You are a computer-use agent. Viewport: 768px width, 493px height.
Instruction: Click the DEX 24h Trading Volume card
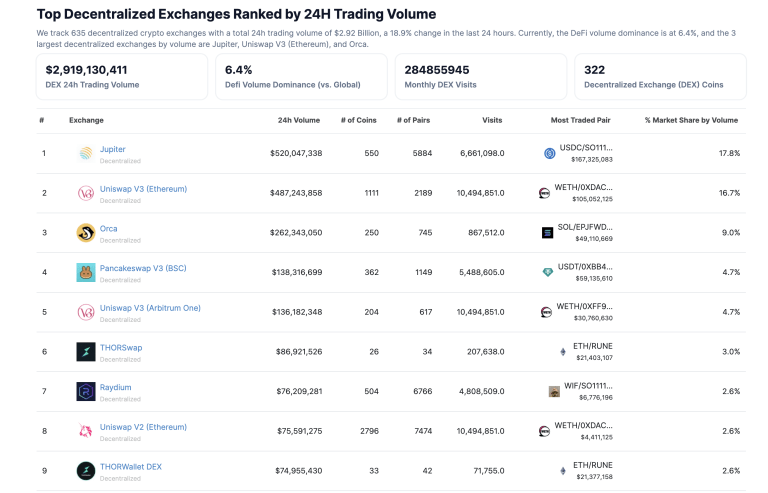121,76
